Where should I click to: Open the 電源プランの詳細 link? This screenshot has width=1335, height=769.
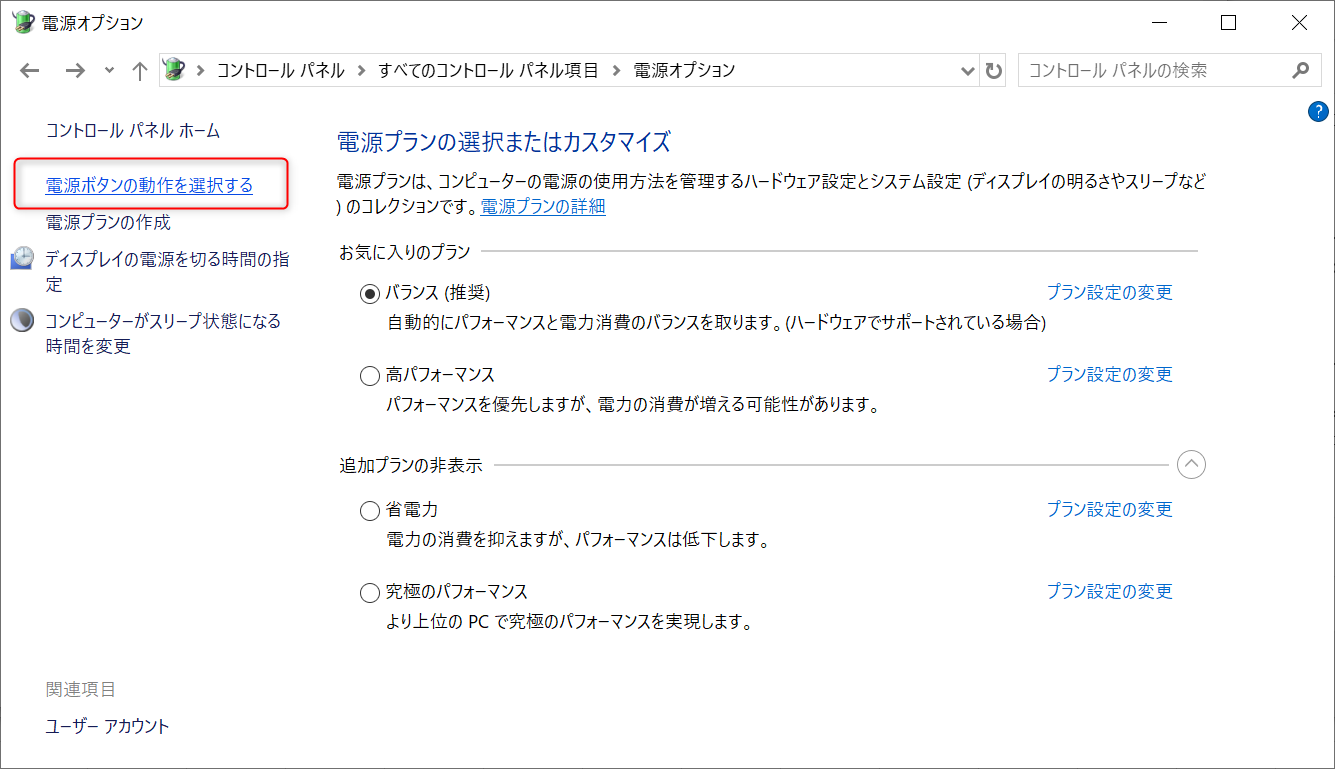click(x=543, y=207)
